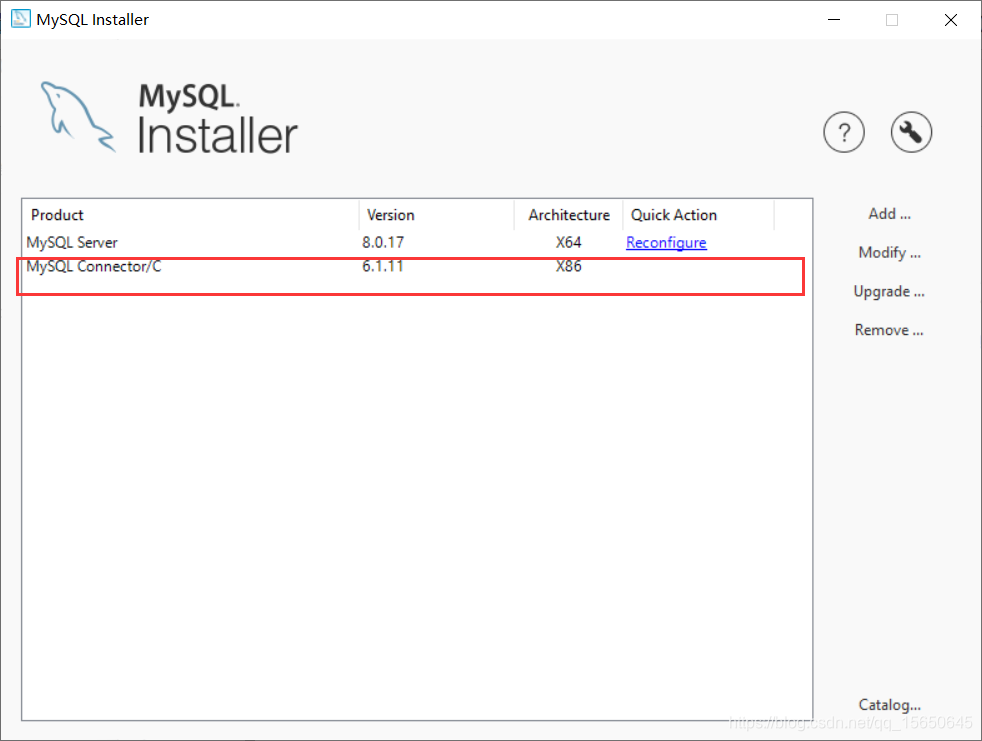Image resolution: width=982 pixels, height=741 pixels.
Task: Click version 8.0.17 cell
Action: pos(383,242)
